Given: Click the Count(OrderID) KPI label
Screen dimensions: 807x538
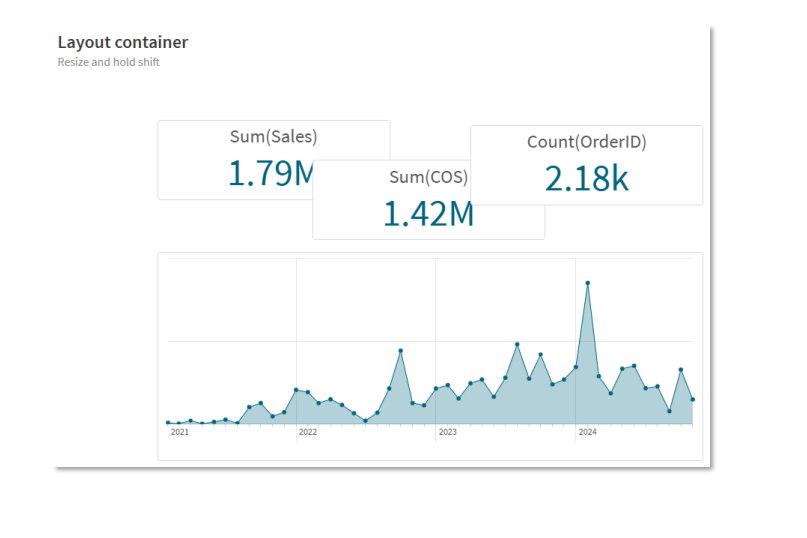Looking at the screenshot, I should (x=586, y=142).
